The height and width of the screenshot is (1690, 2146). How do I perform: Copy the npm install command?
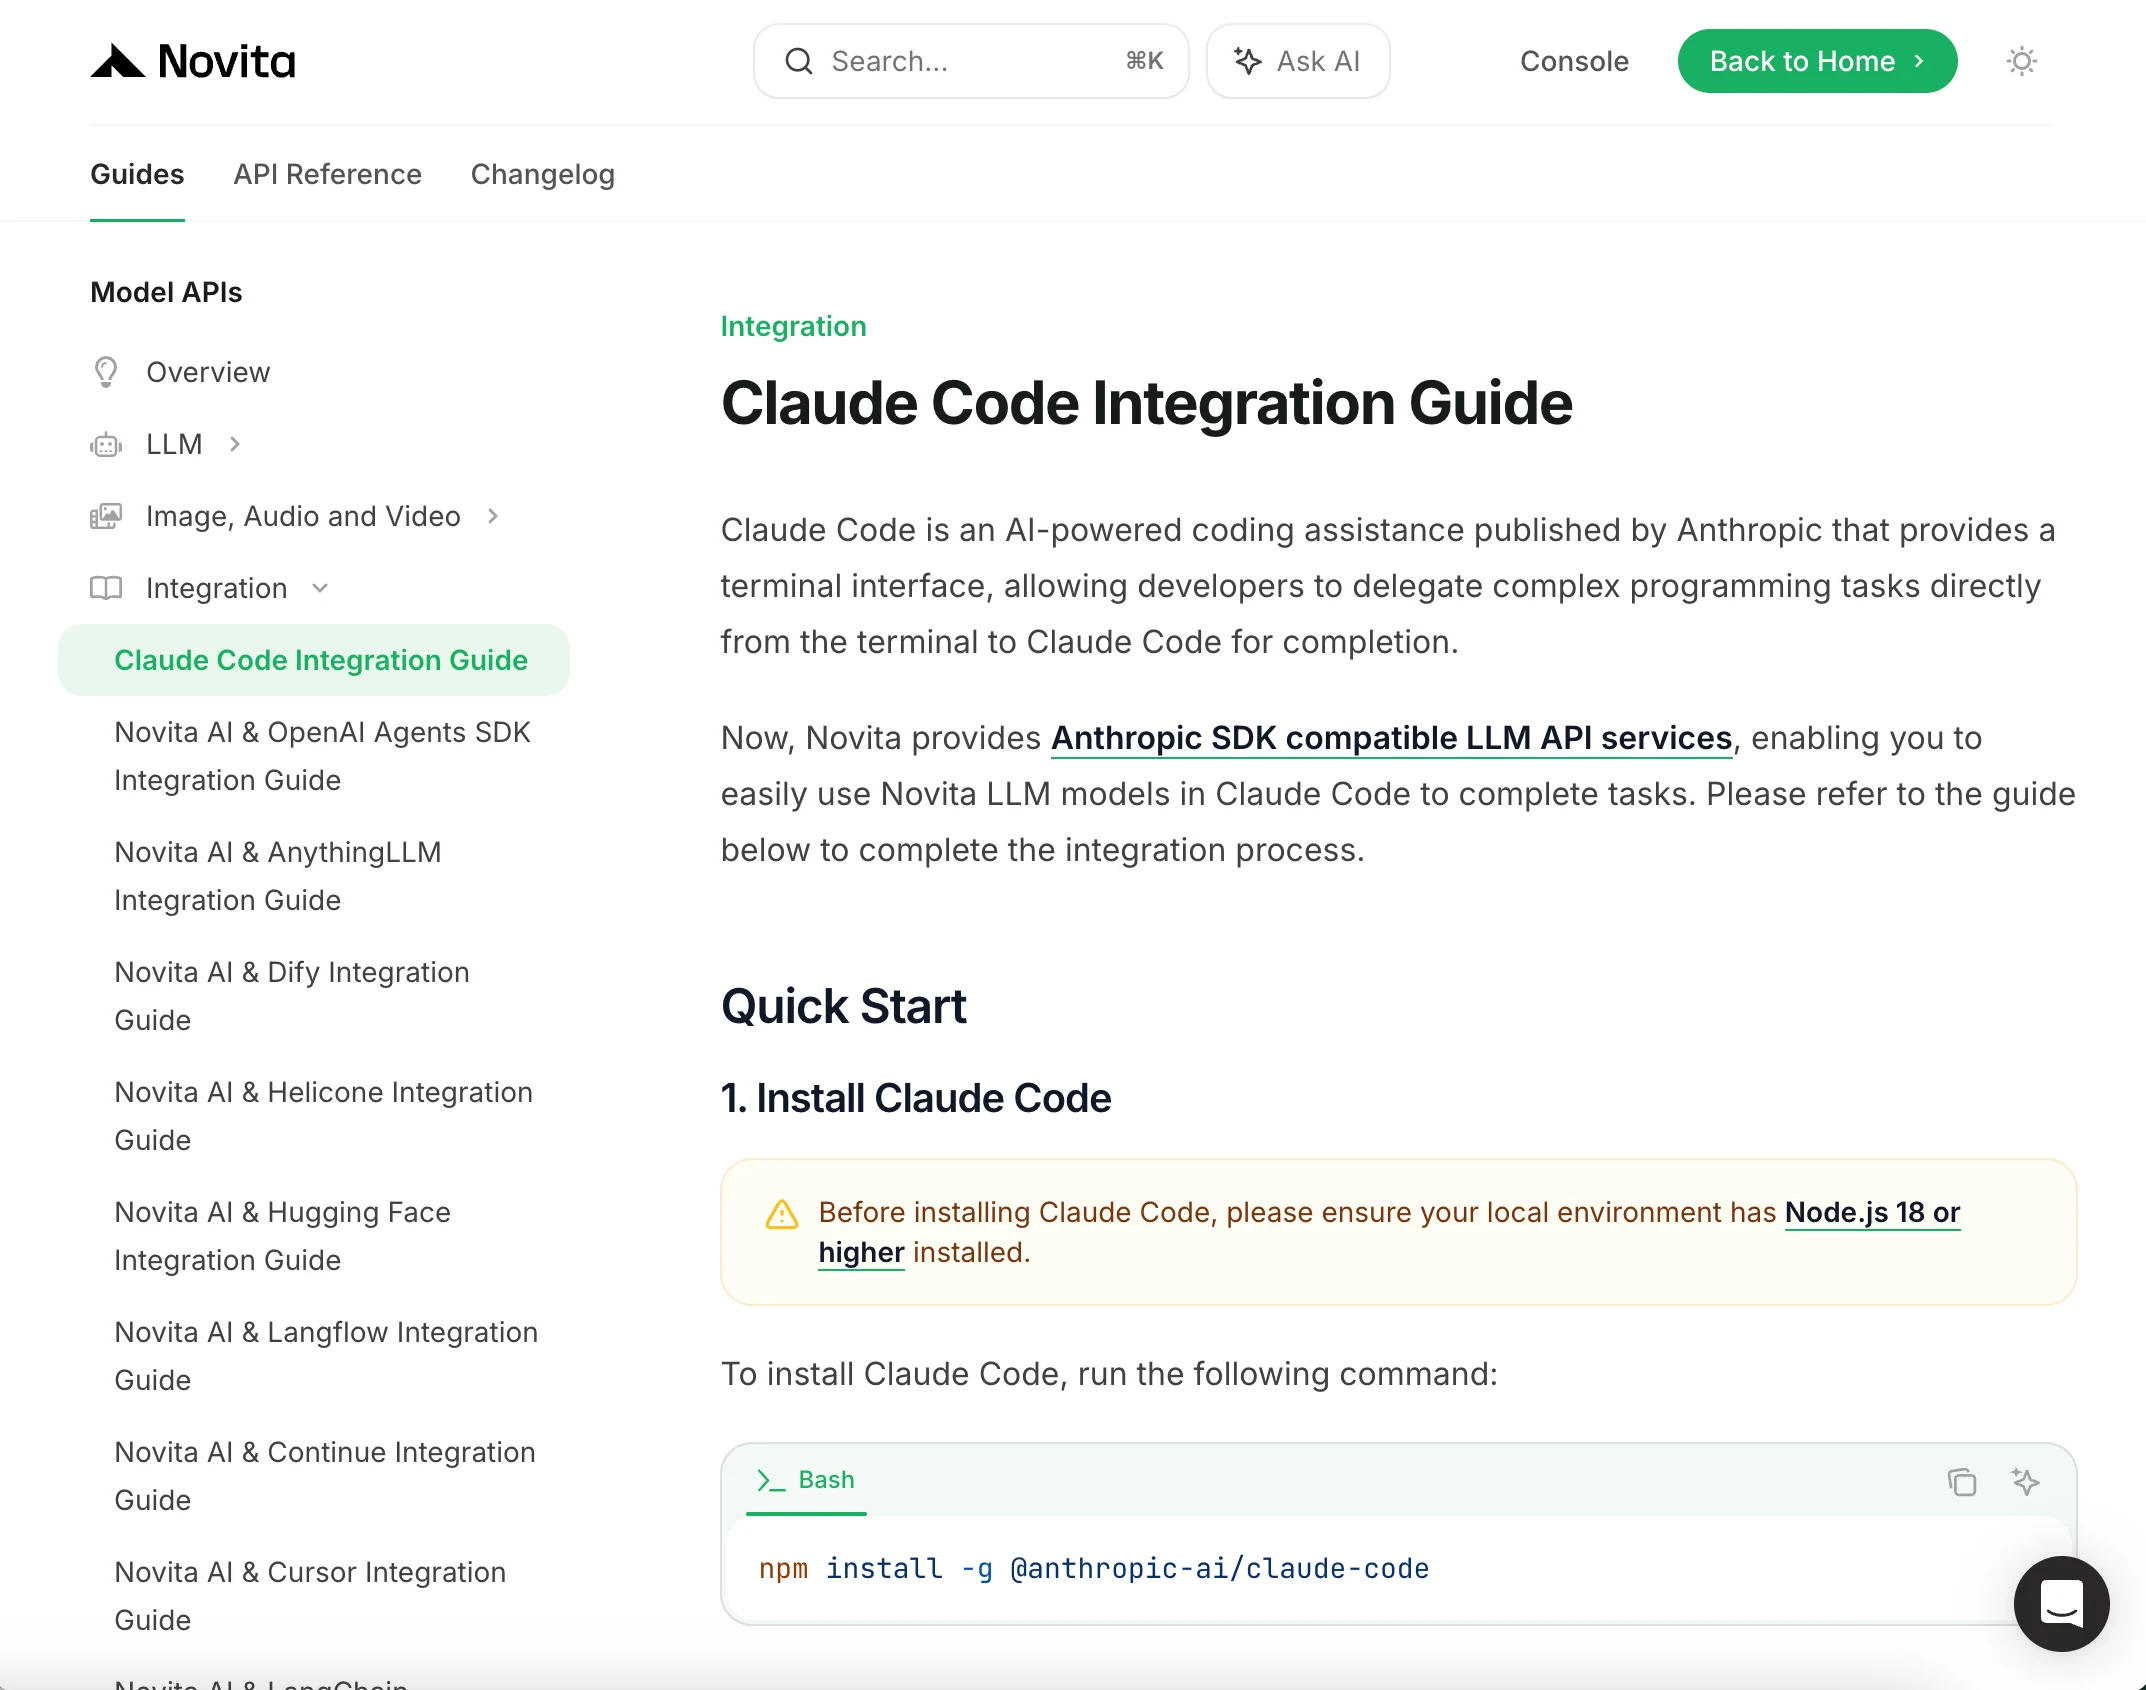point(1962,1481)
